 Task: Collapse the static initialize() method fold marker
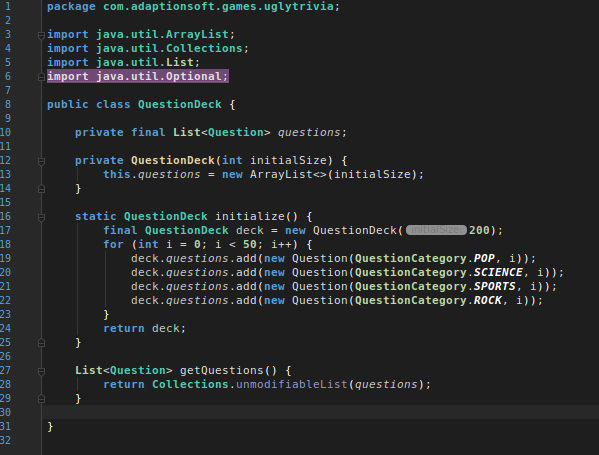click(41, 217)
